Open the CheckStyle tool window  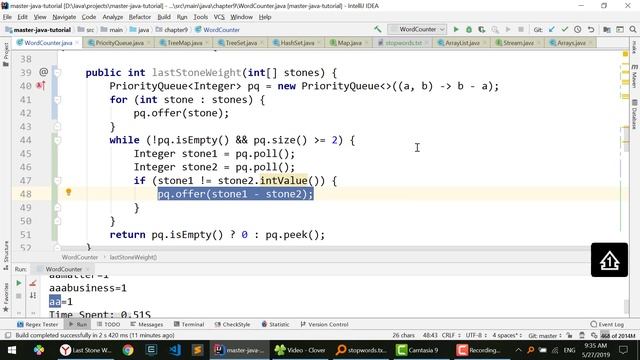(232, 324)
